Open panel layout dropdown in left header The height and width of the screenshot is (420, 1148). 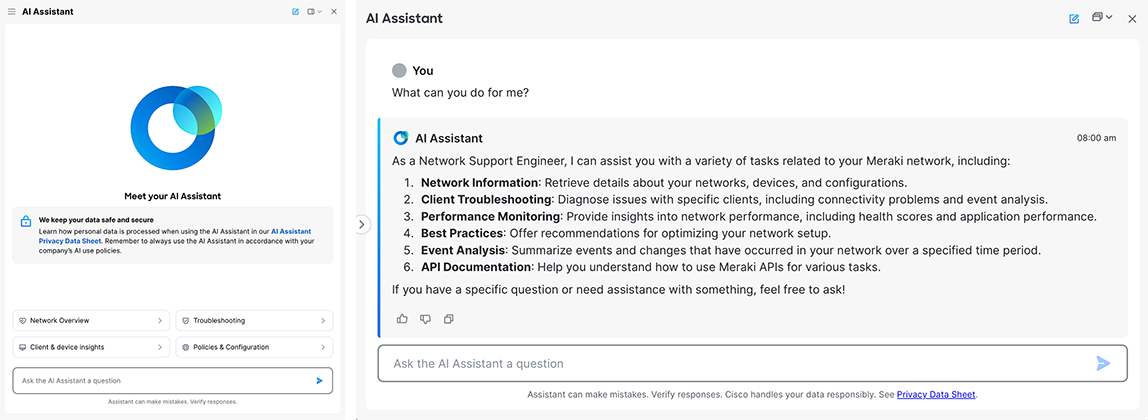point(315,12)
